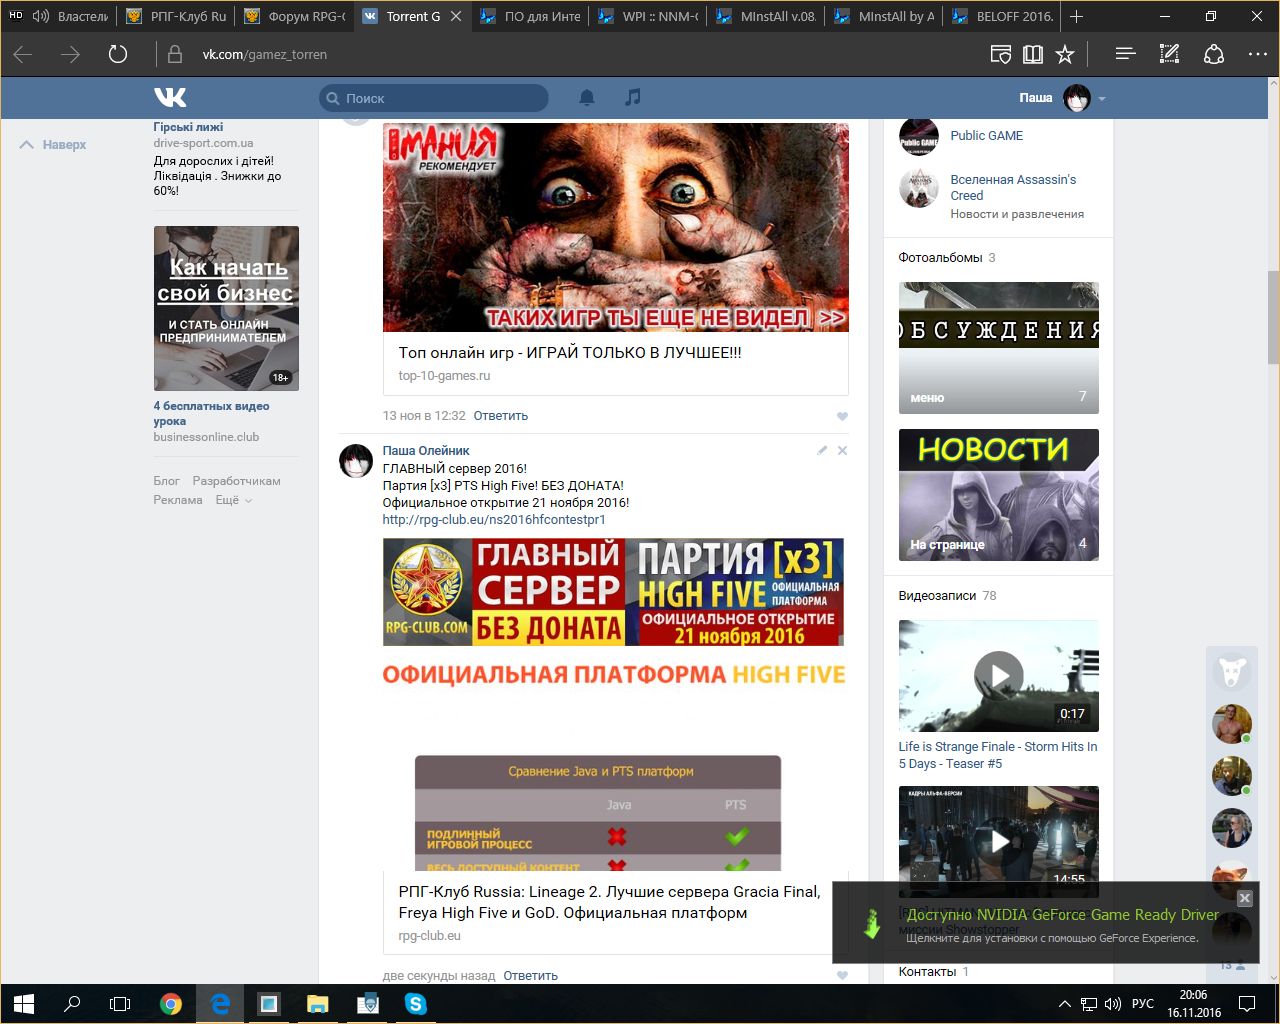Add page to favorites with star icon

[1065, 54]
